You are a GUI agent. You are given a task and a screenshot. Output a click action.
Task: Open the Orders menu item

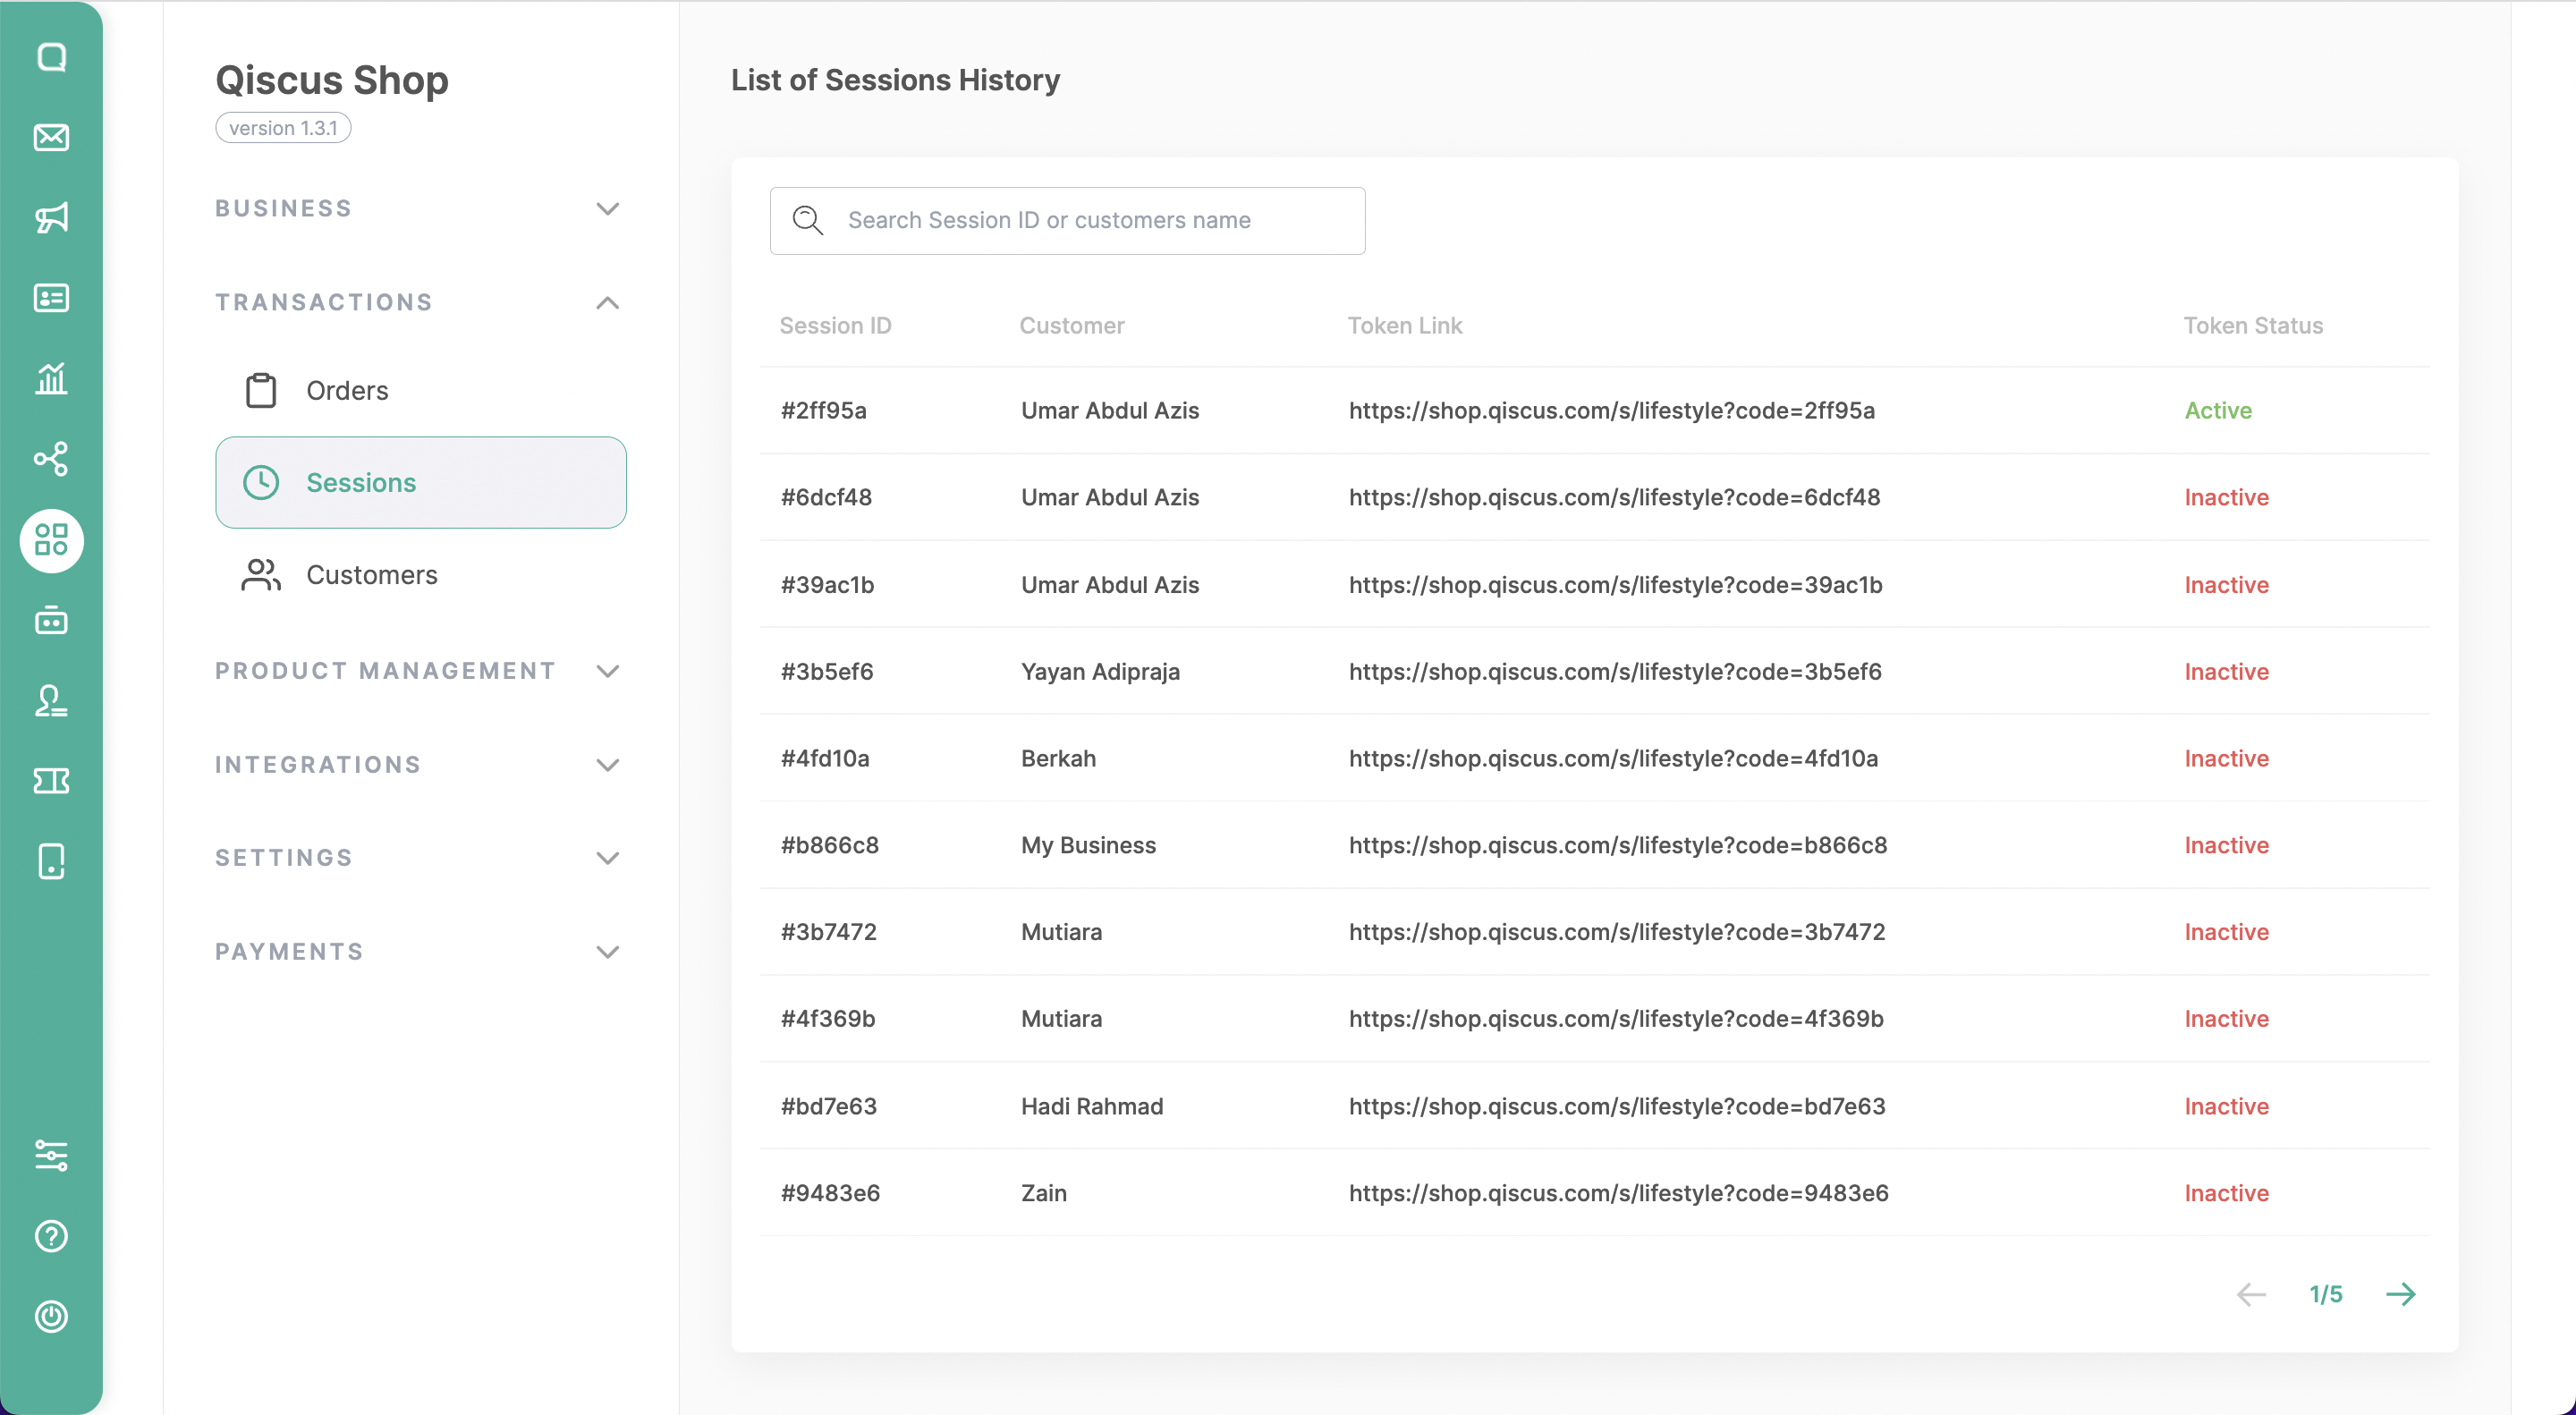click(346, 390)
